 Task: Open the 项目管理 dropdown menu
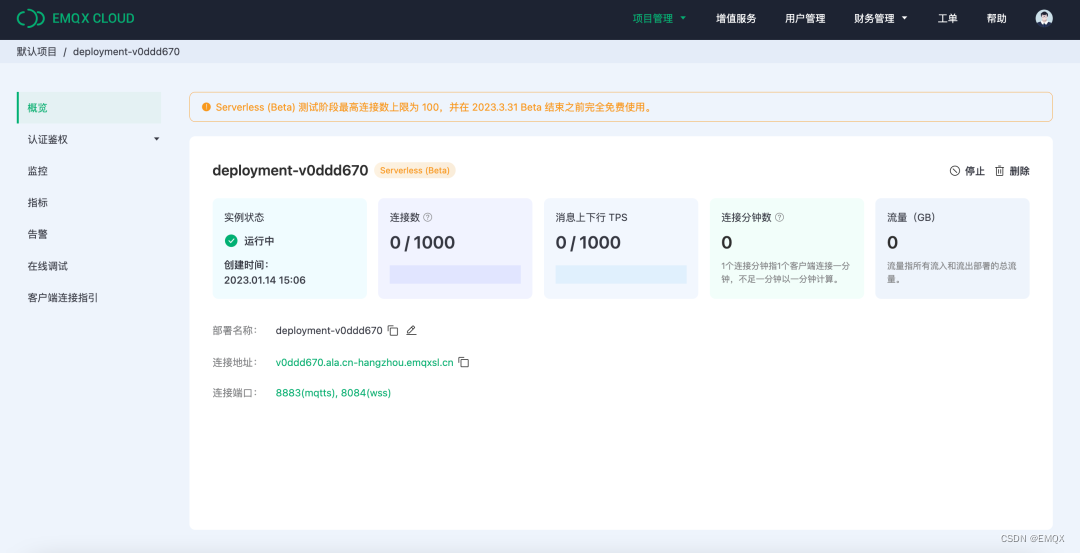660,19
